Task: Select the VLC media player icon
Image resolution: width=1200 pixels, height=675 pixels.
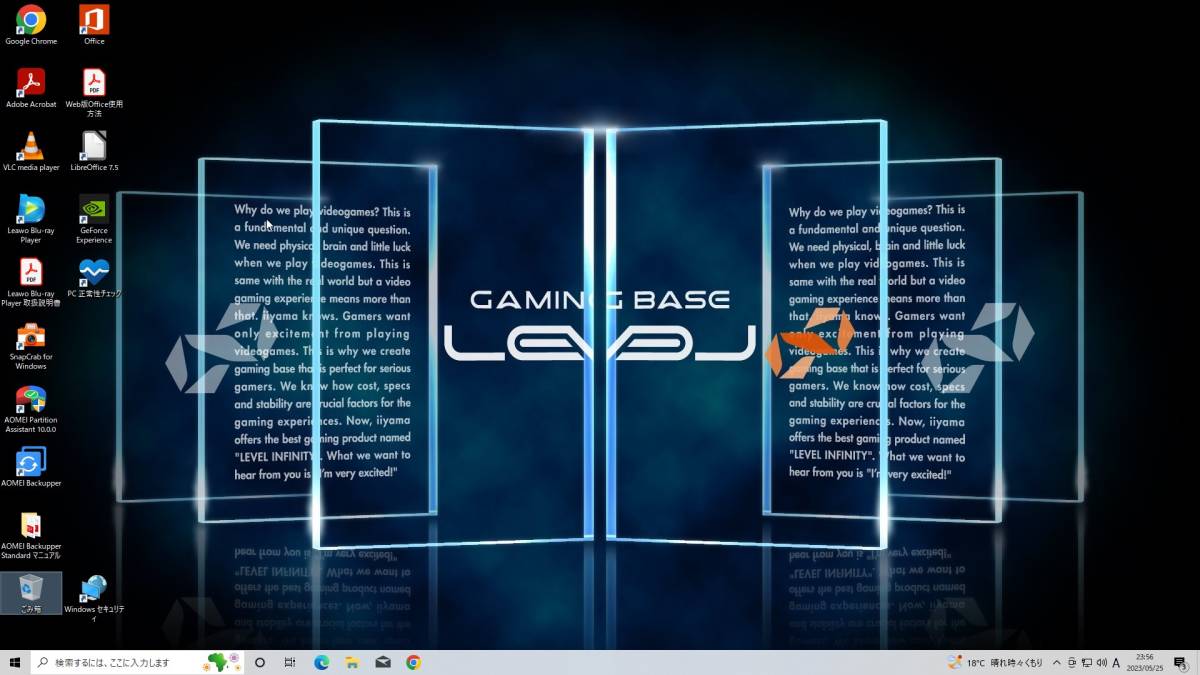Action: click(31, 151)
